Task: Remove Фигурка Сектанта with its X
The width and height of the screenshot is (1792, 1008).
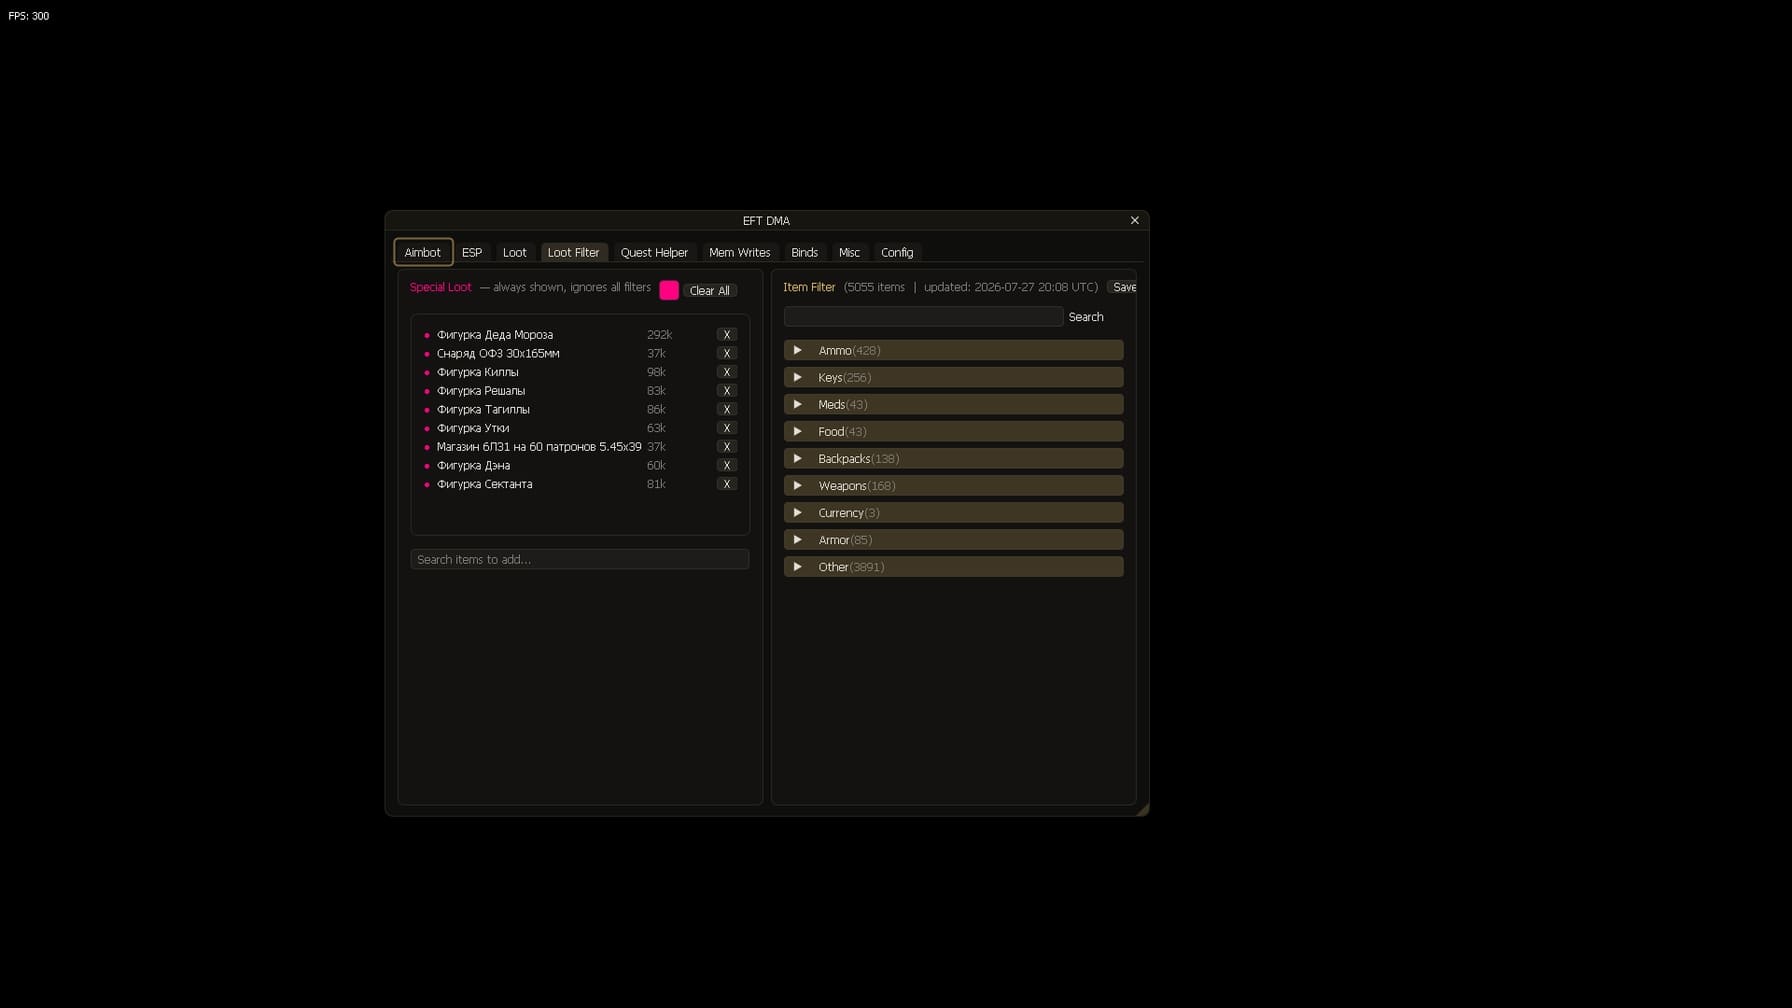Action: click(x=727, y=484)
